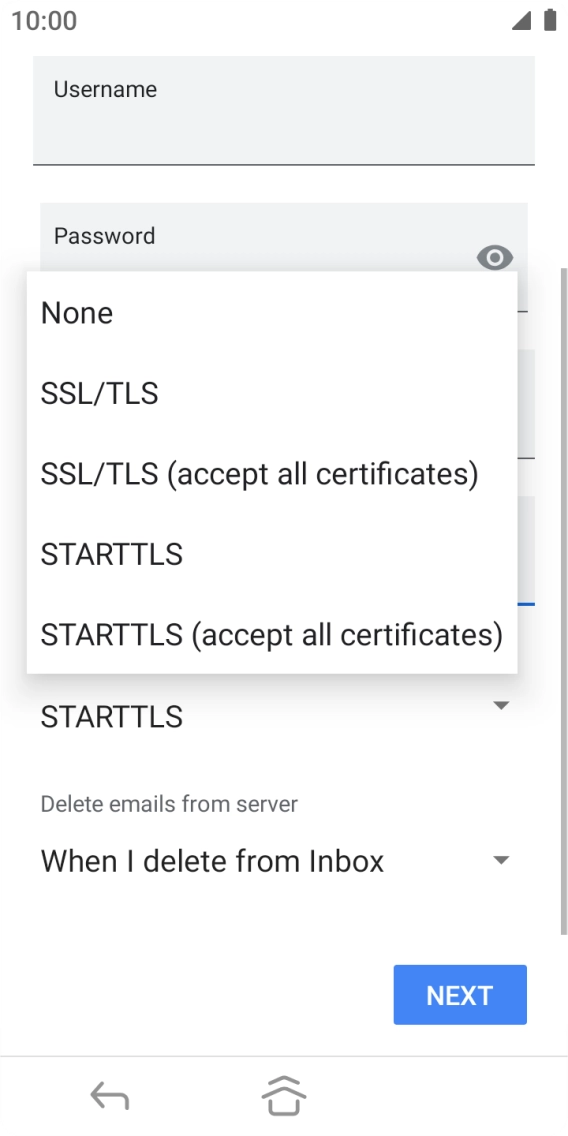Tap the home navigation icon

click(284, 1096)
